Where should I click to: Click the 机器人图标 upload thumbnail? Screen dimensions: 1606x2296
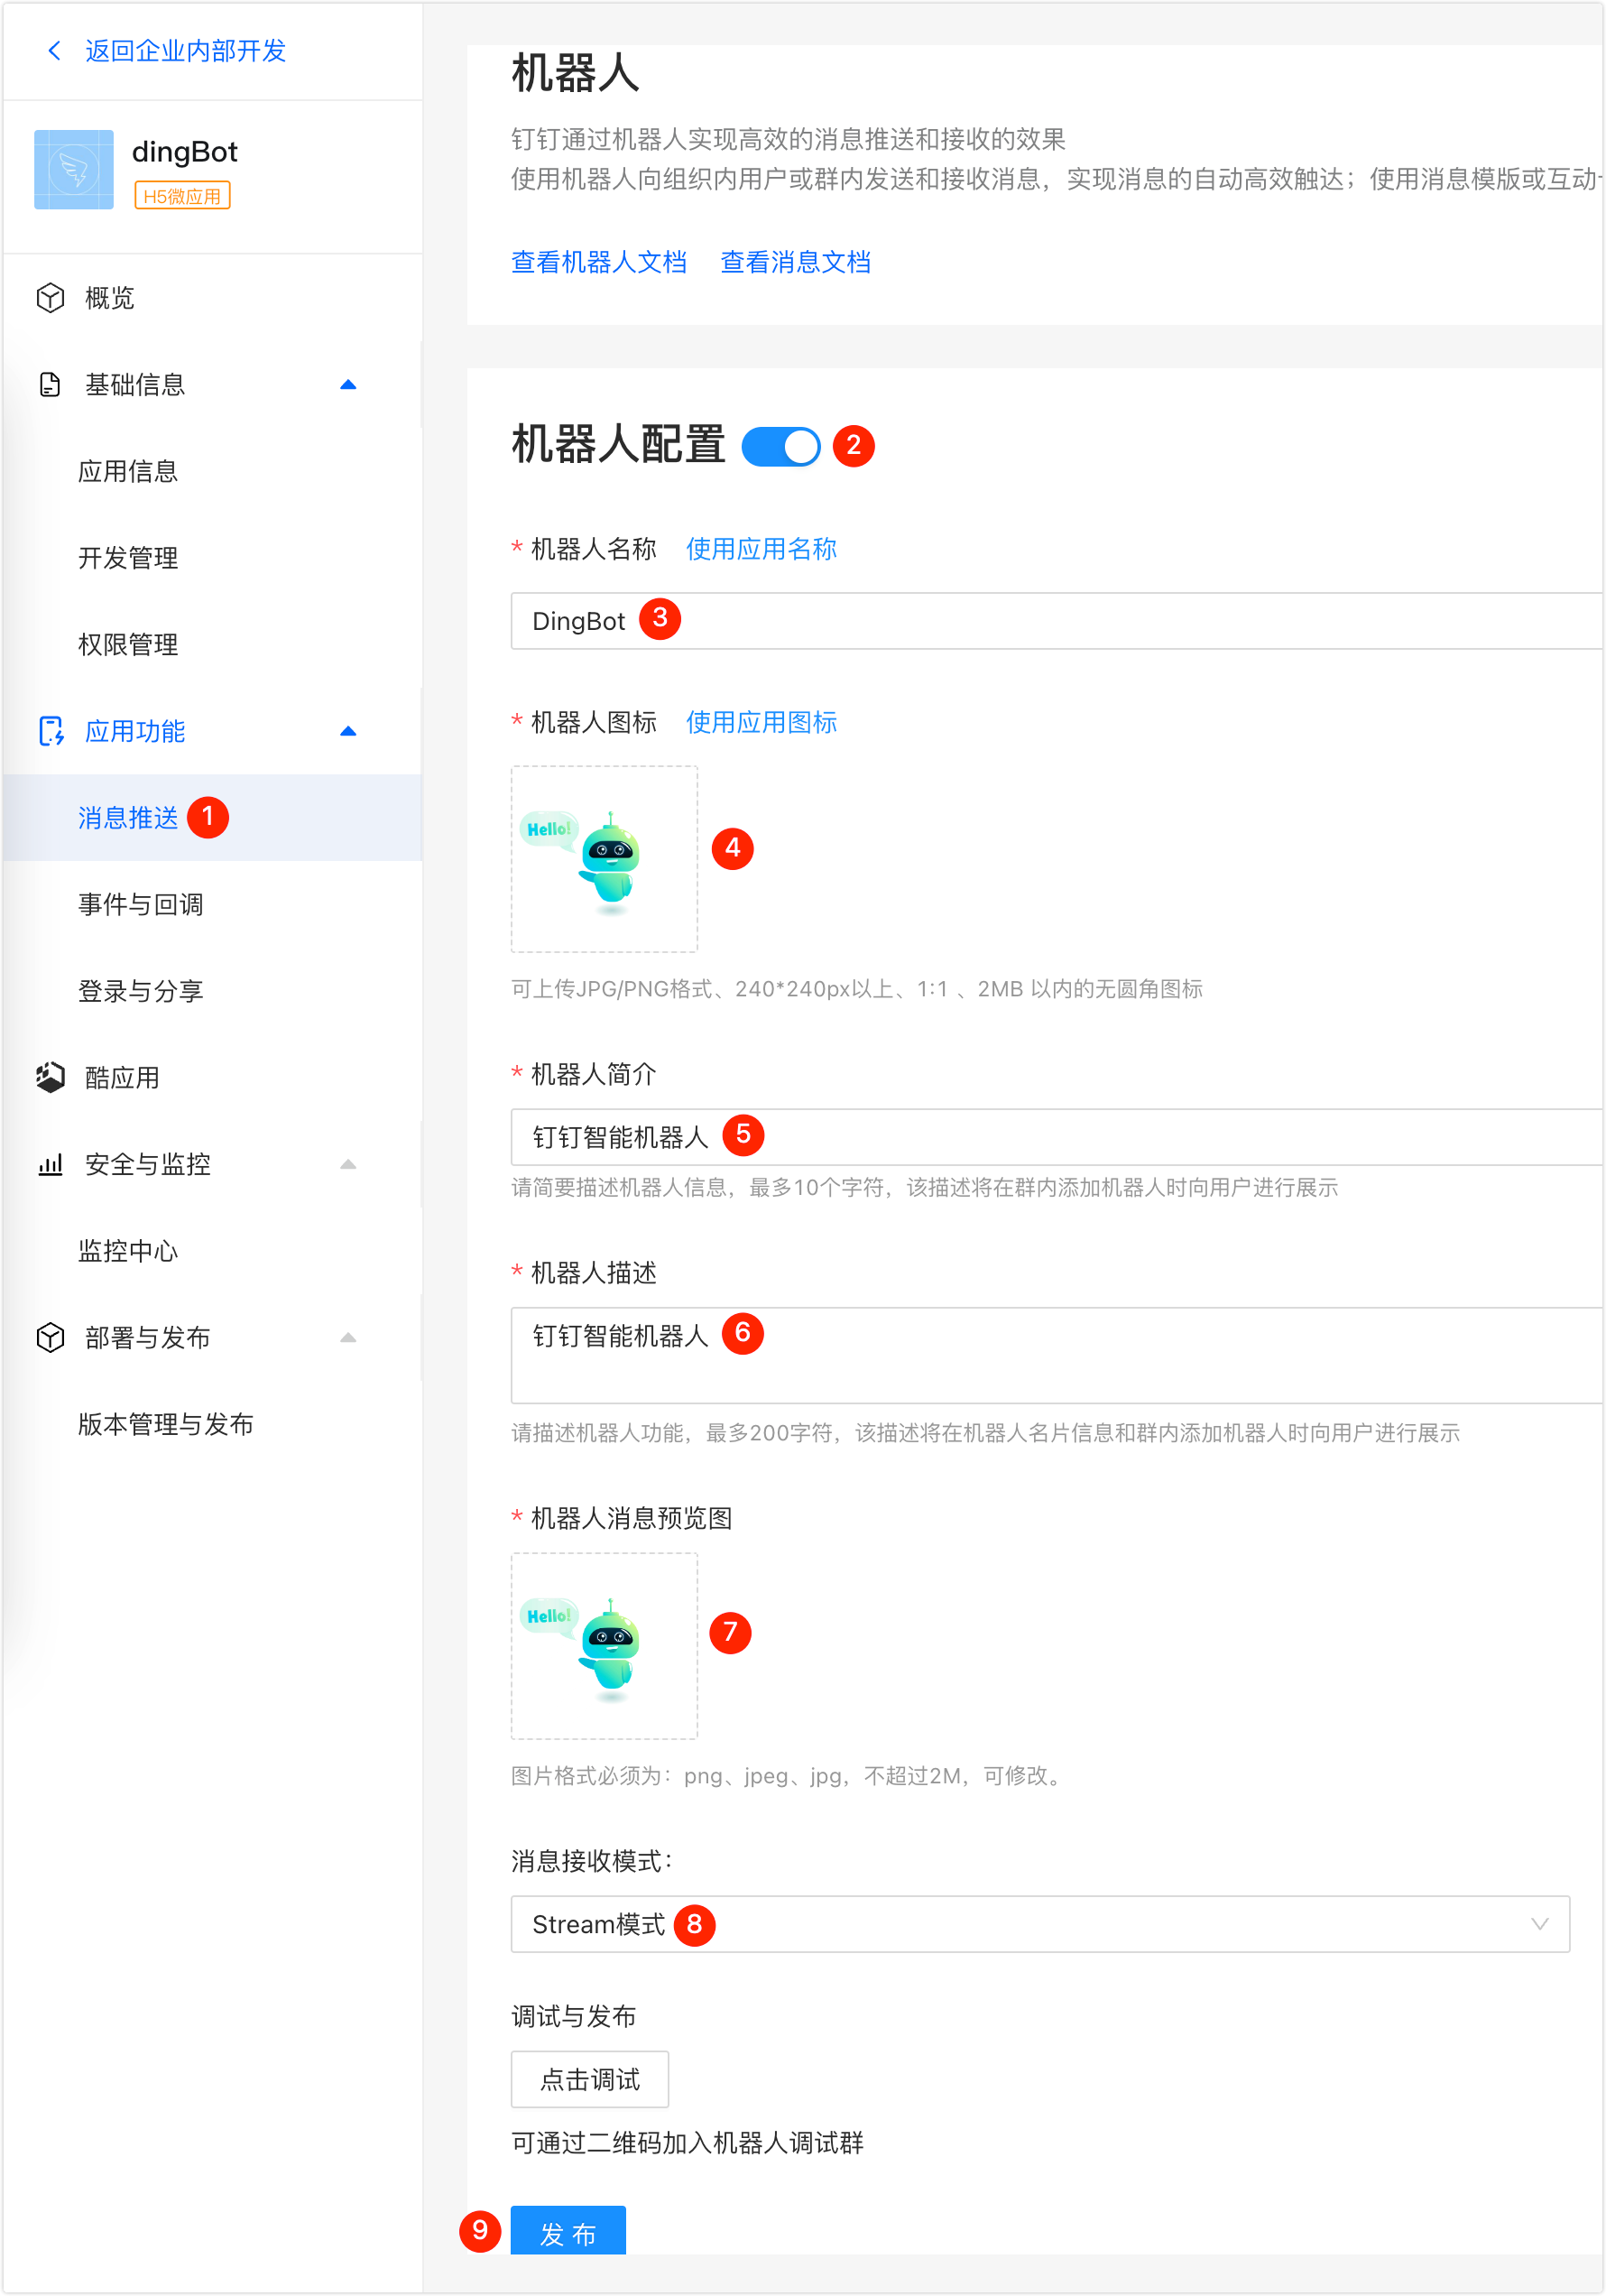[604, 859]
